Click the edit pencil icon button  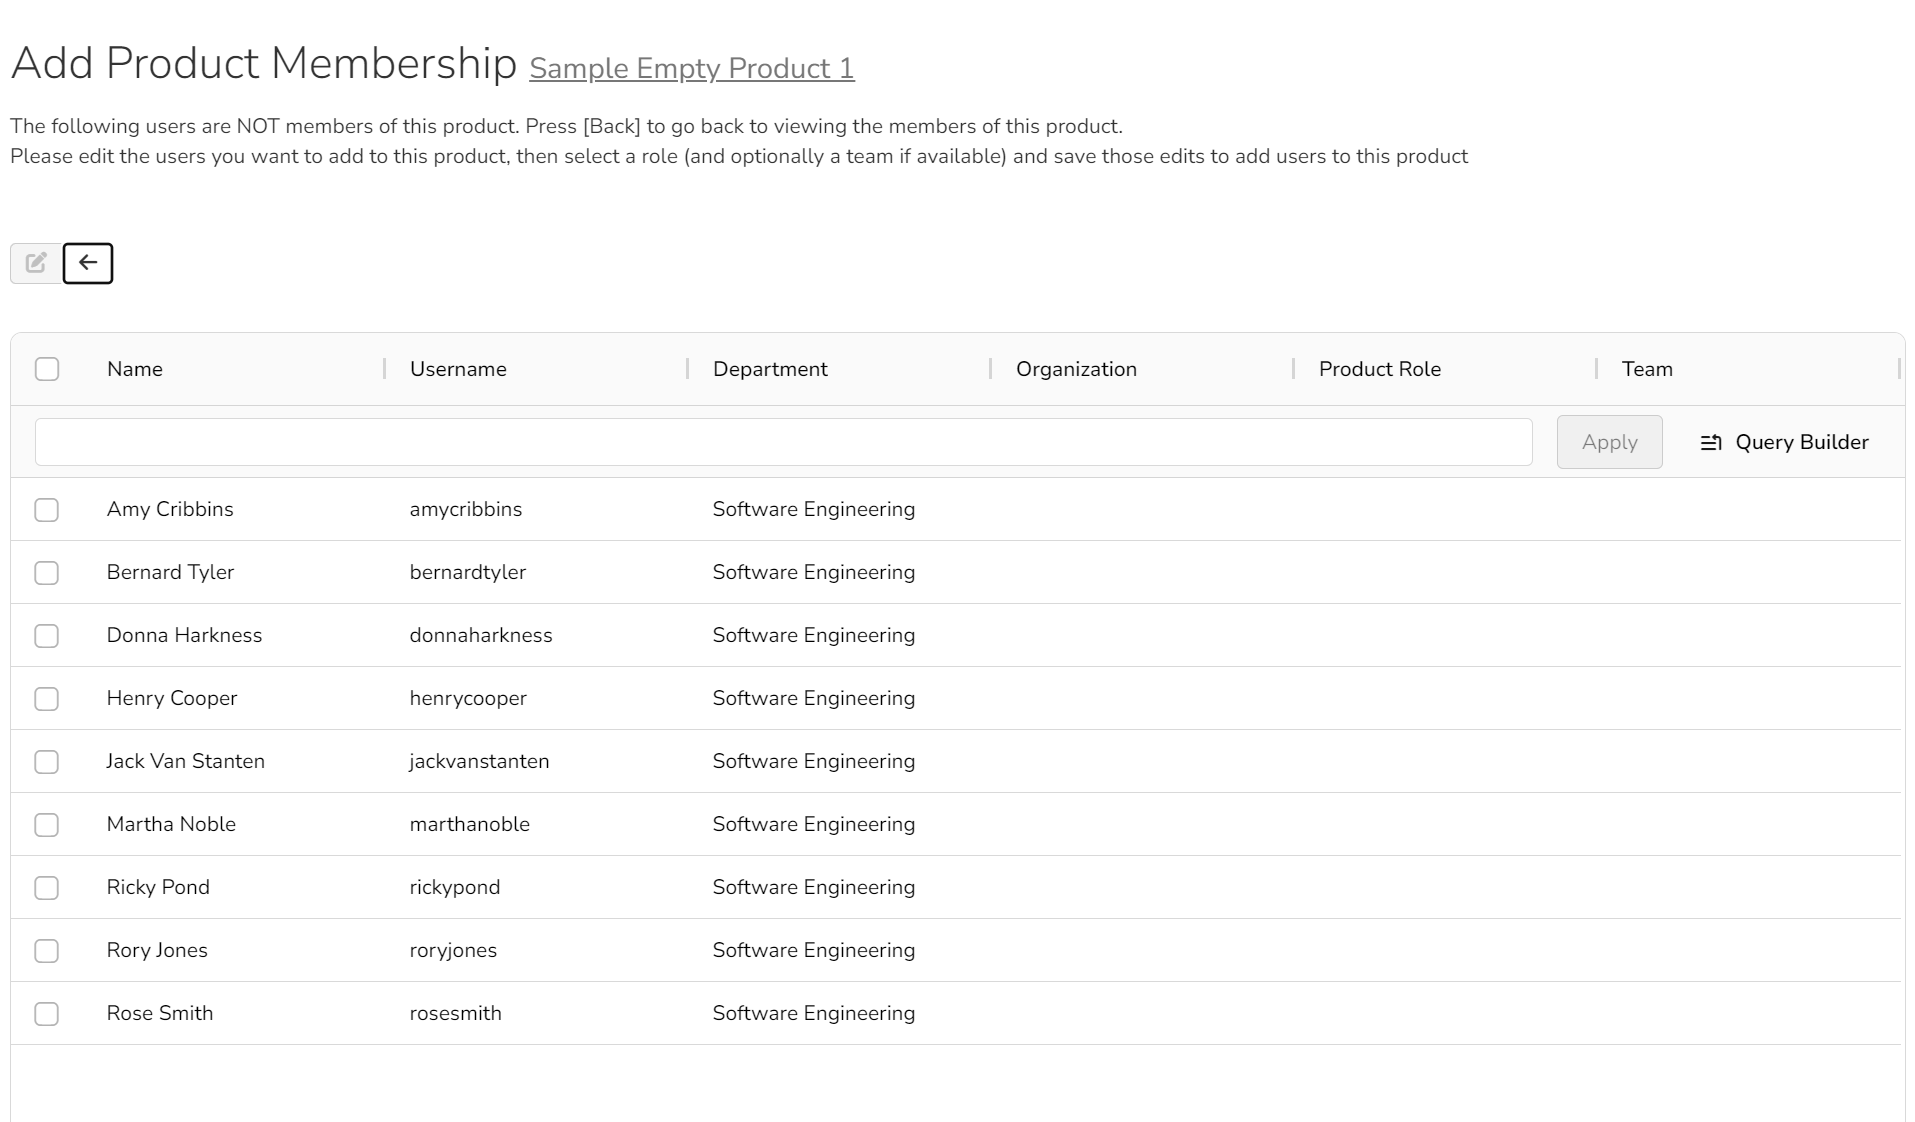pos(36,263)
